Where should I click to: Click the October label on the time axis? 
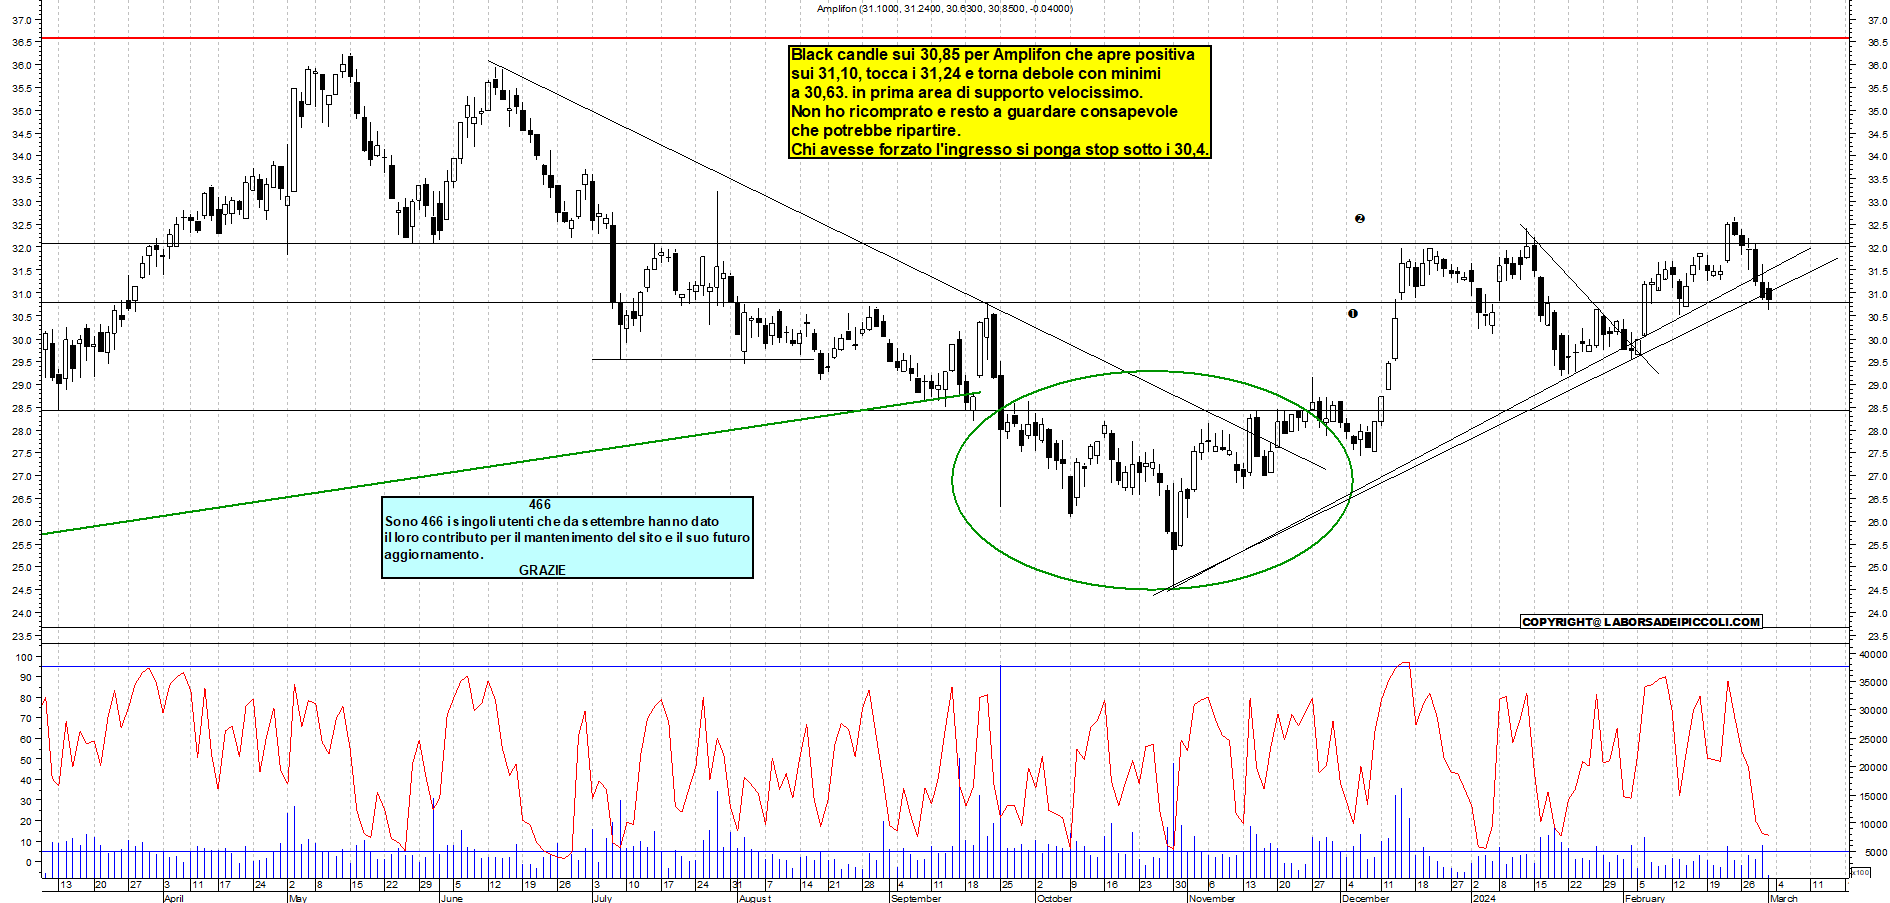1055,898
